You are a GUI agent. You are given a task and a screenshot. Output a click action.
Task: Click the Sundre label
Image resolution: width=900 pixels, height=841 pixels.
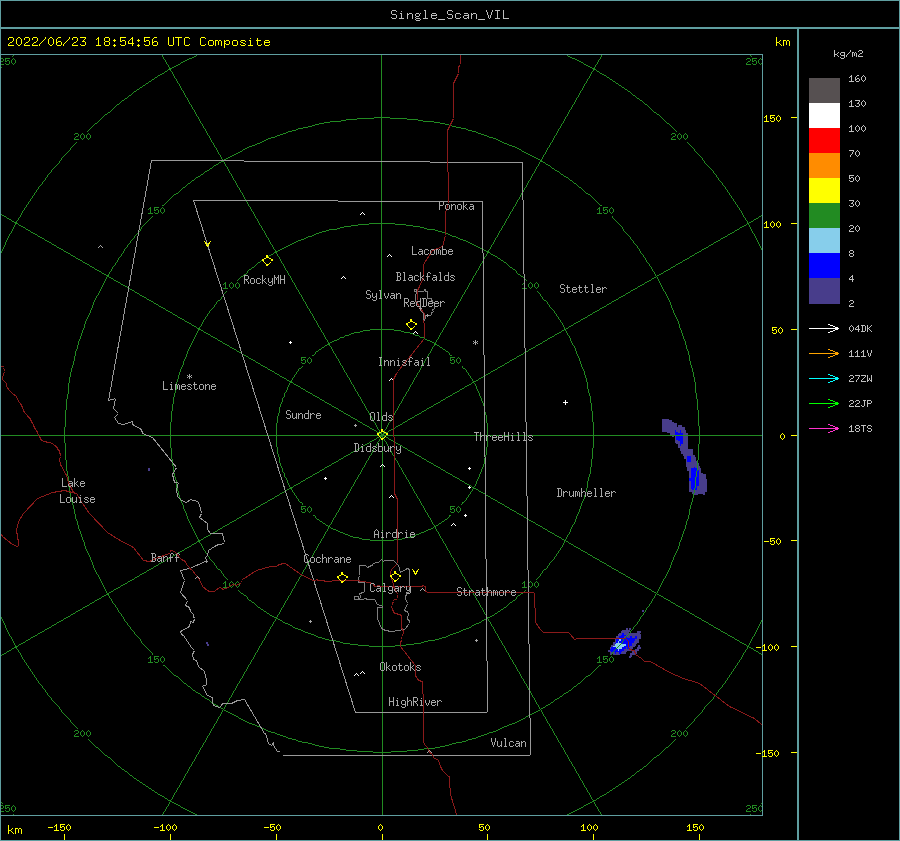pos(303,415)
